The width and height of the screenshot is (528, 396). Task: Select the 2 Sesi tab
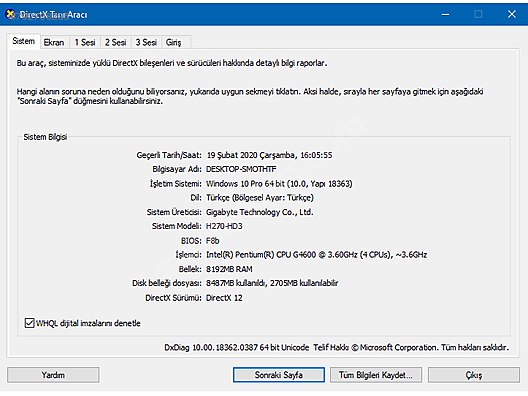coord(116,42)
